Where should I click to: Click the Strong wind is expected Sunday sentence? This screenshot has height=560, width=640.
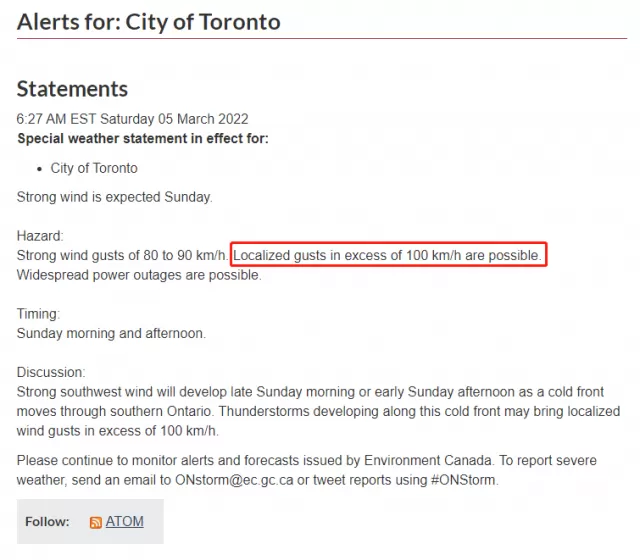click(115, 197)
